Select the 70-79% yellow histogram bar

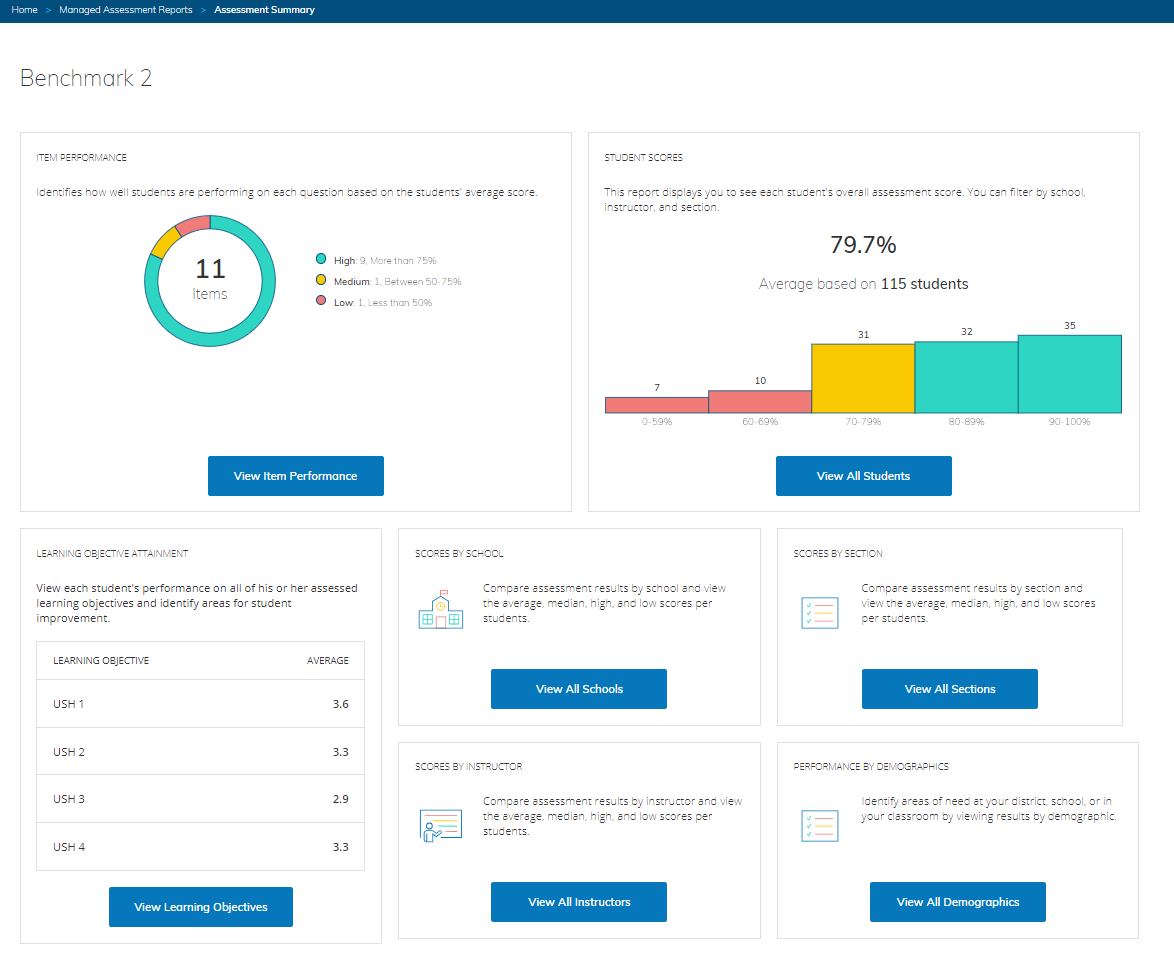[x=862, y=379]
